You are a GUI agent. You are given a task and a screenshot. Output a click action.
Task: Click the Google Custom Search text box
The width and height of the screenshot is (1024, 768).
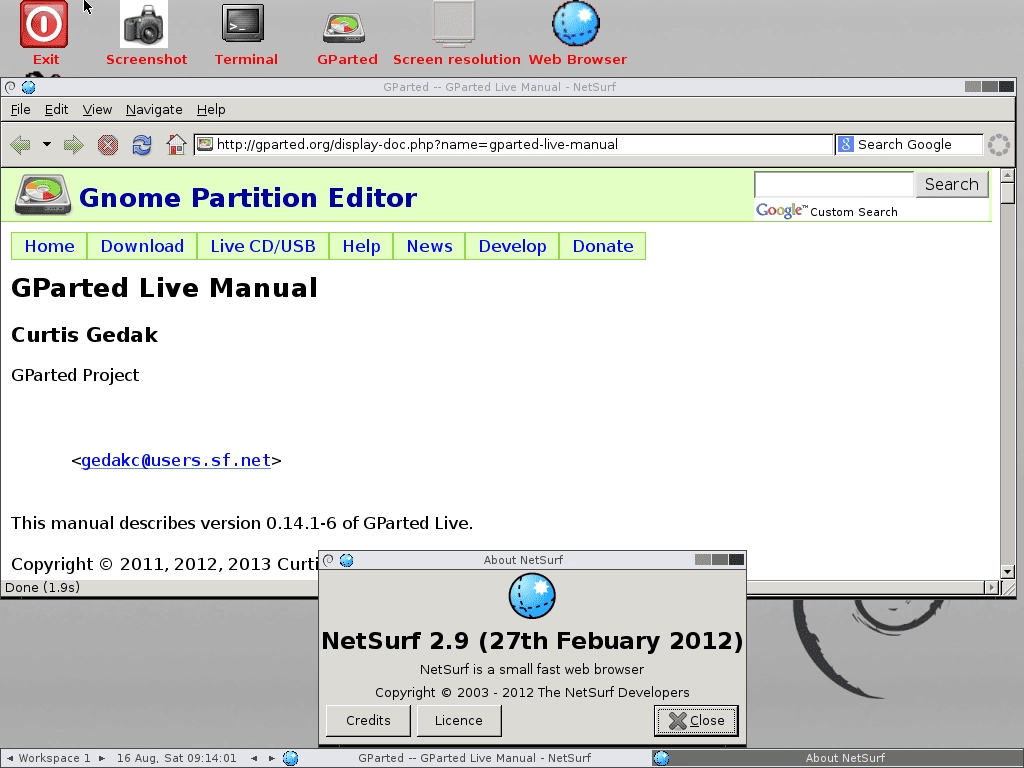coord(833,185)
